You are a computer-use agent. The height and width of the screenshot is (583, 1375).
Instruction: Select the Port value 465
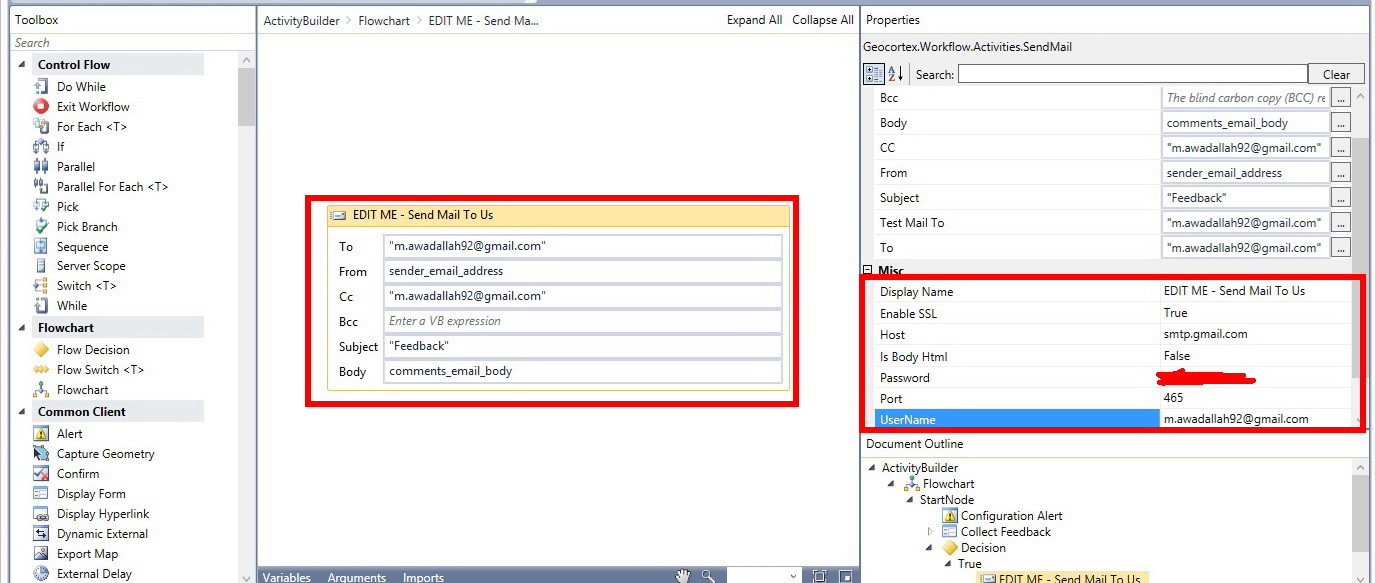tap(1173, 398)
